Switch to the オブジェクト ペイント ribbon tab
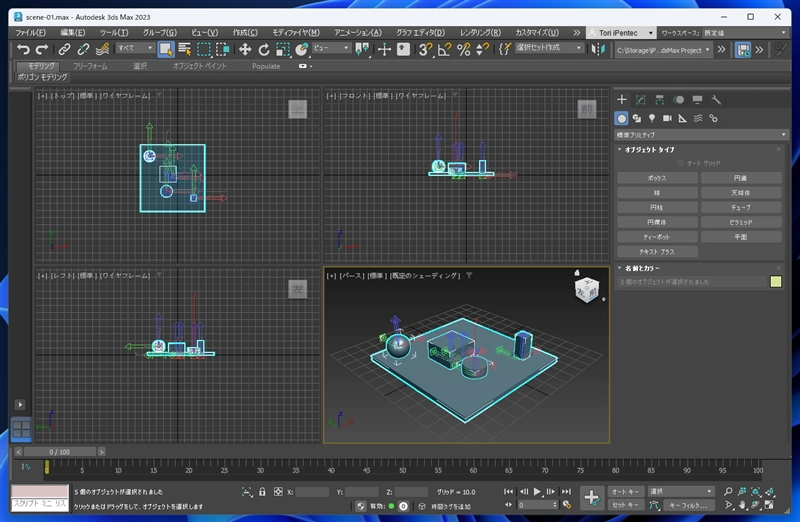 pyautogui.click(x=199, y=66)
